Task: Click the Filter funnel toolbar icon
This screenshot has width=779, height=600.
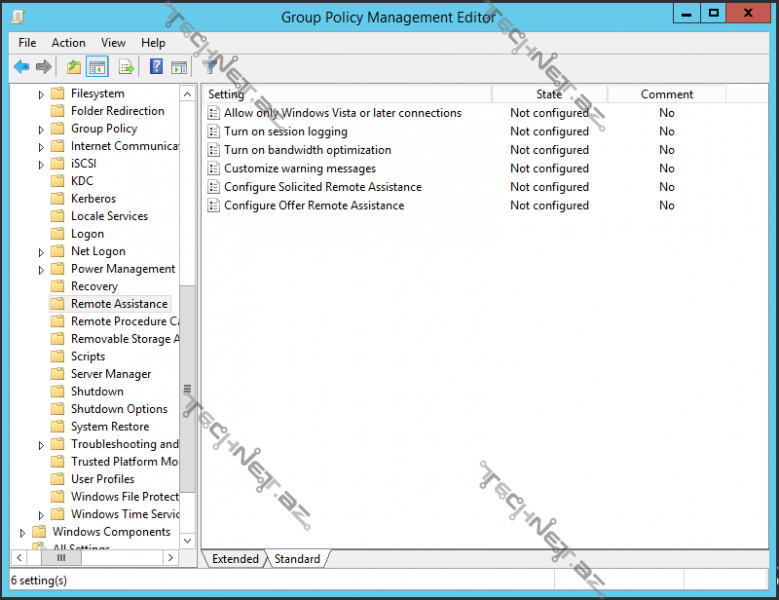Action: point(210,67)
